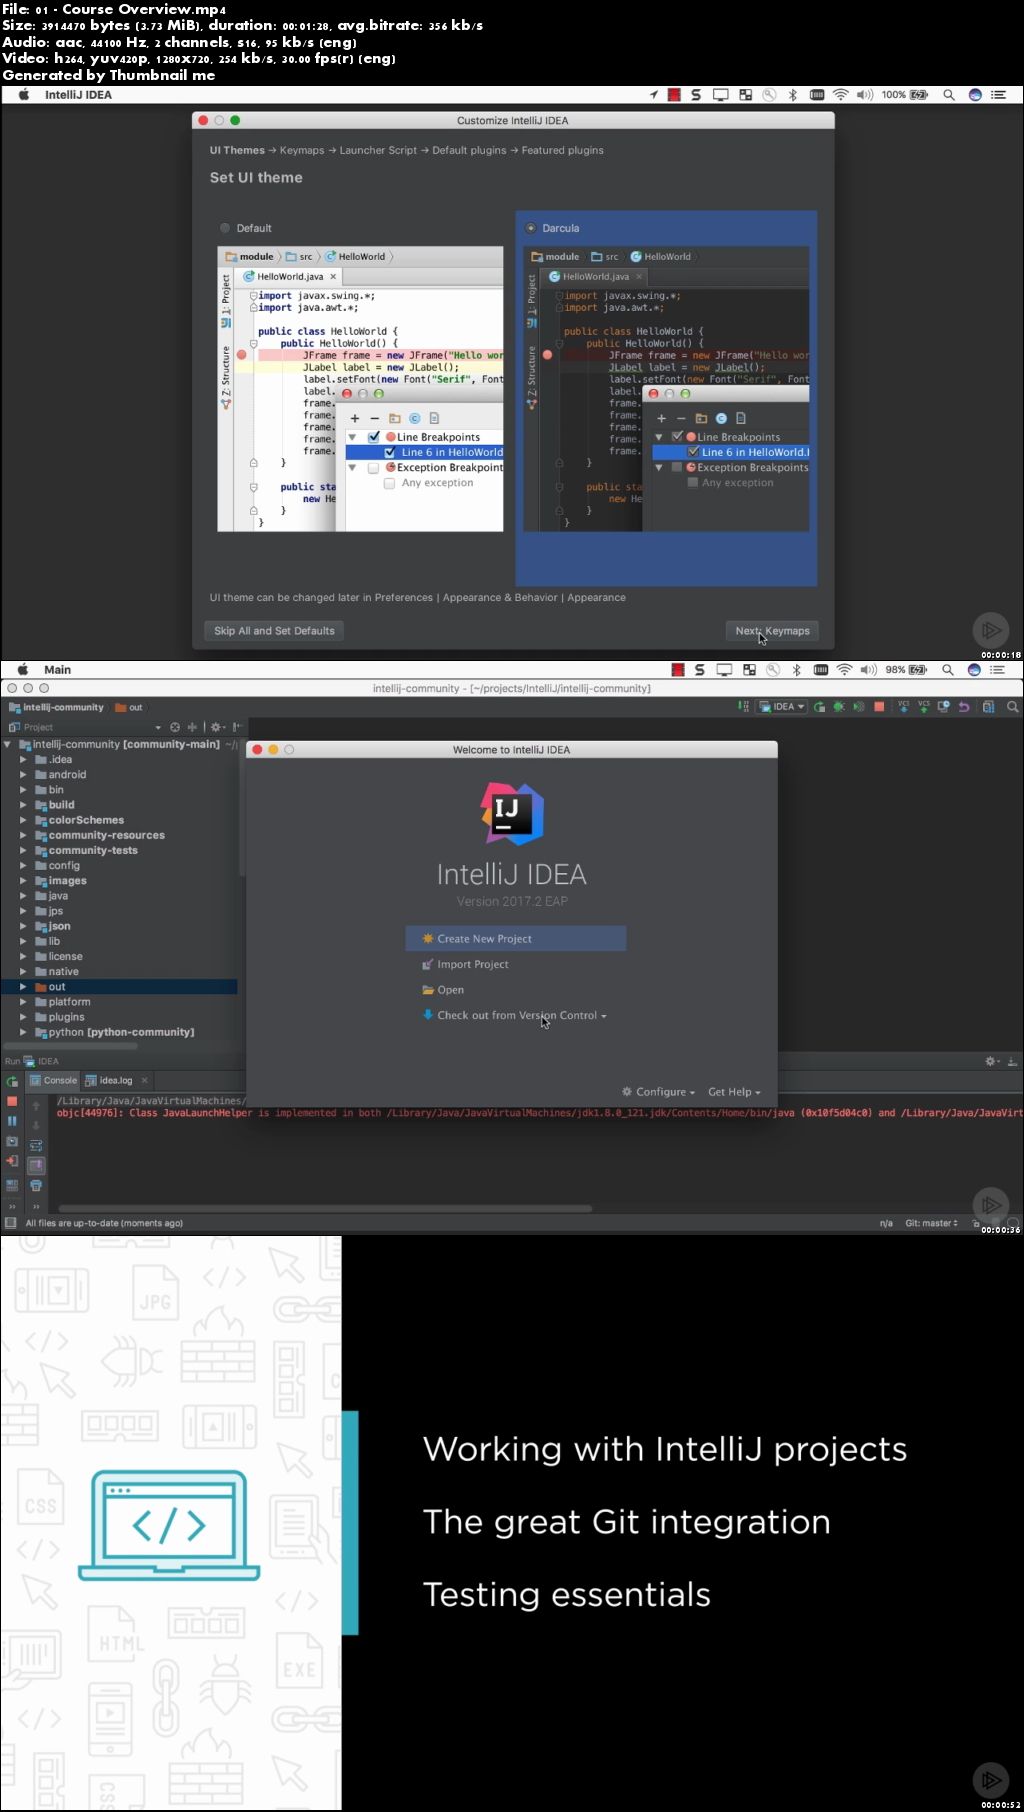Click Dump Threads camera icon

pyautogui.click(x=12, y=1141)
